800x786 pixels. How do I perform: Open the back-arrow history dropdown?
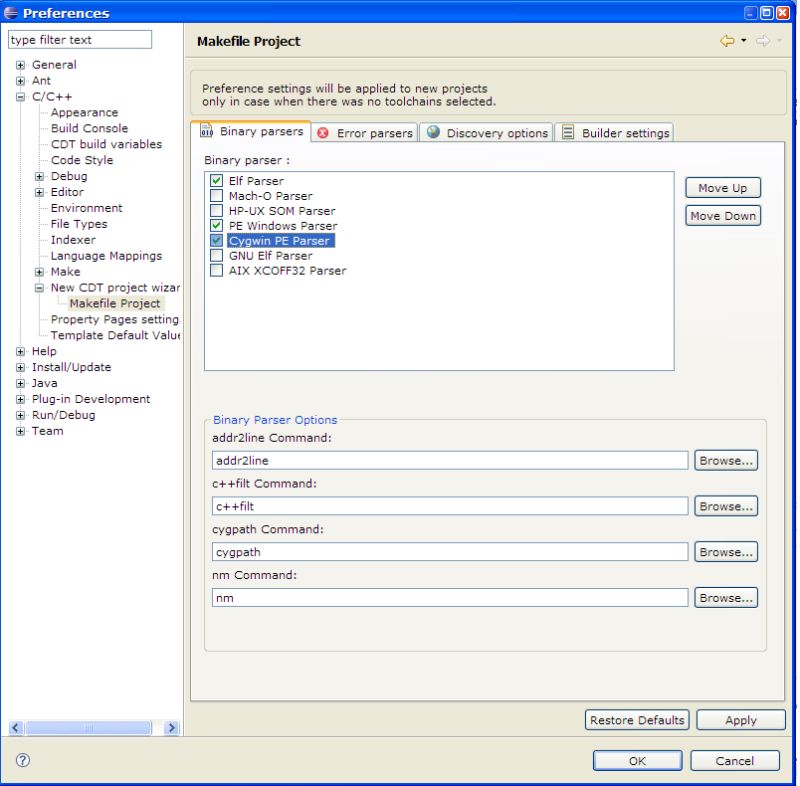point(743,39)
